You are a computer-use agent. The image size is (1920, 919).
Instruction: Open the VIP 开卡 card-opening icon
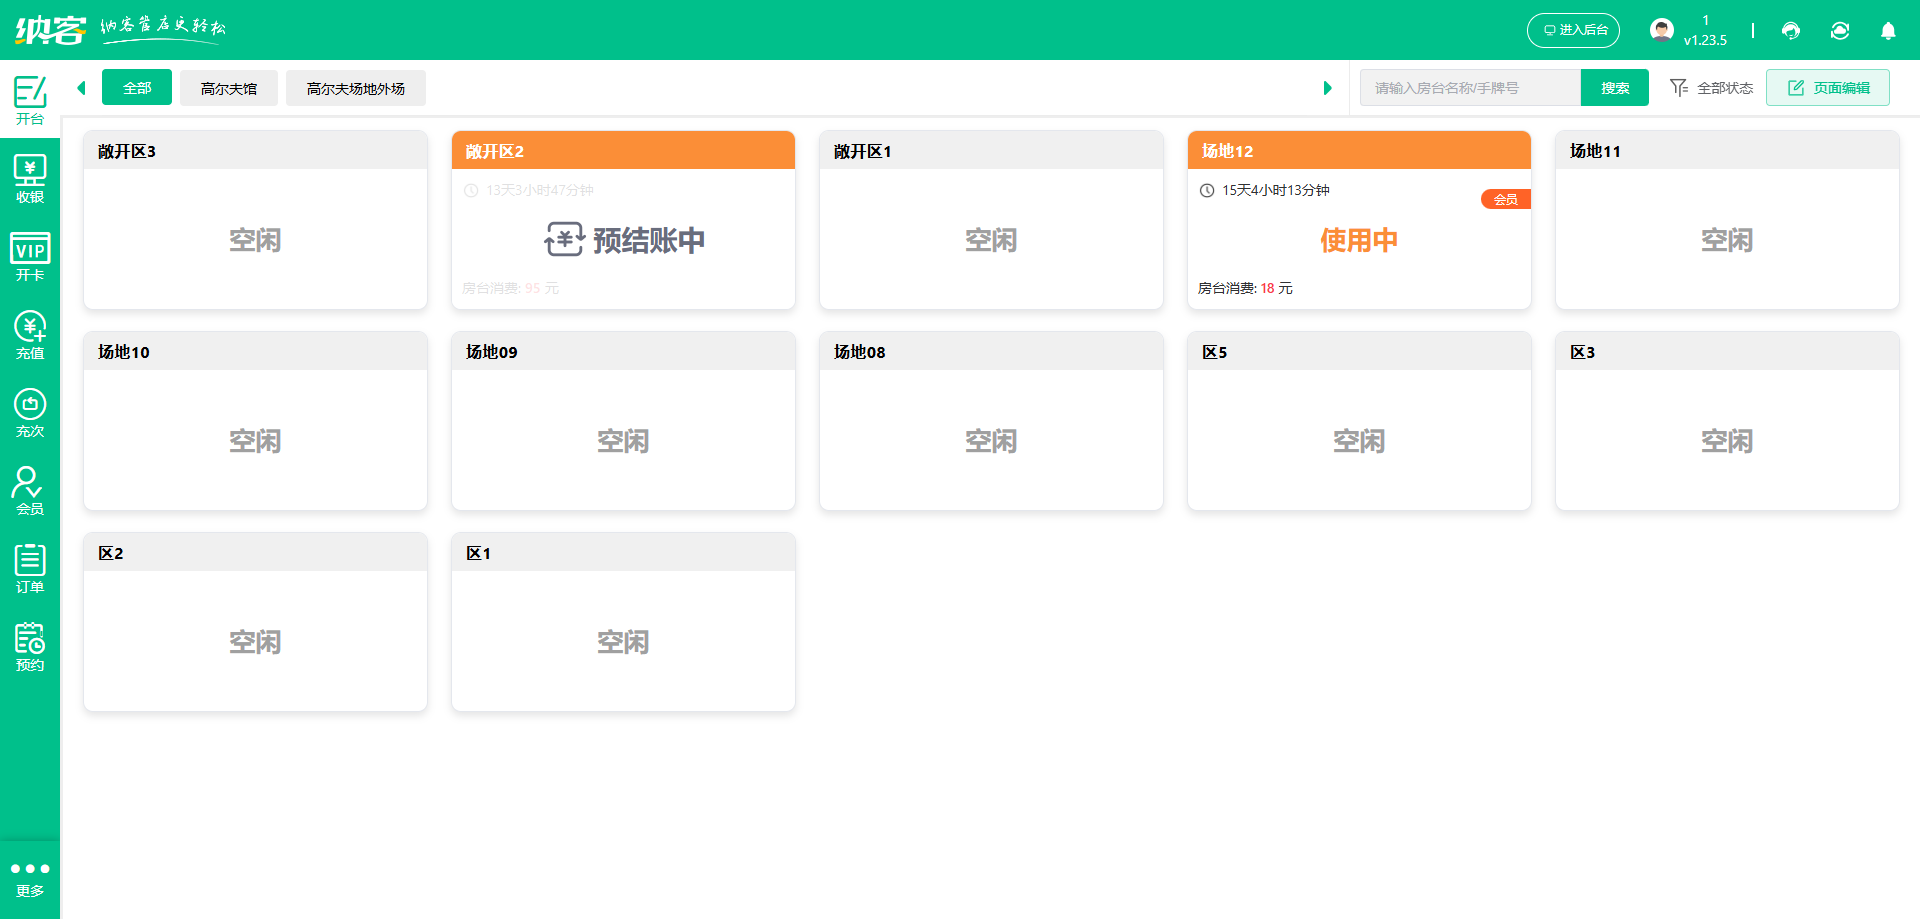coord(30,256)
